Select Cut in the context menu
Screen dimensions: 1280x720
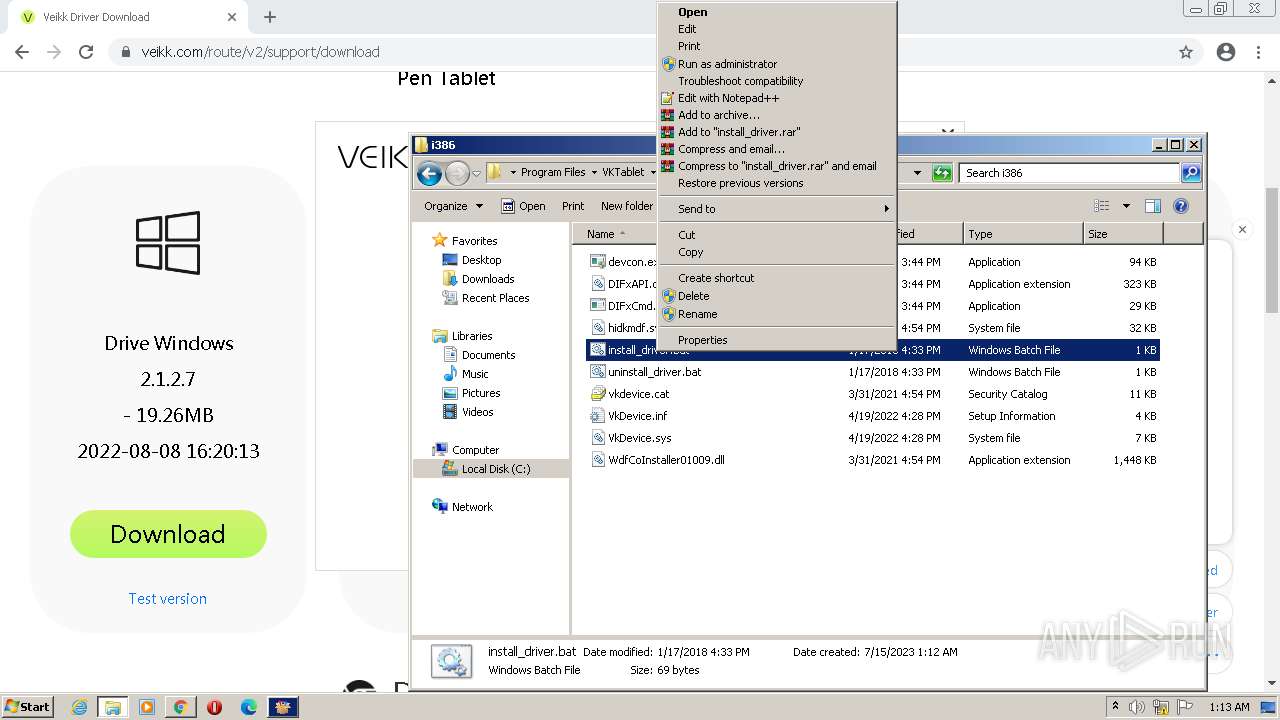click(776, 235)
